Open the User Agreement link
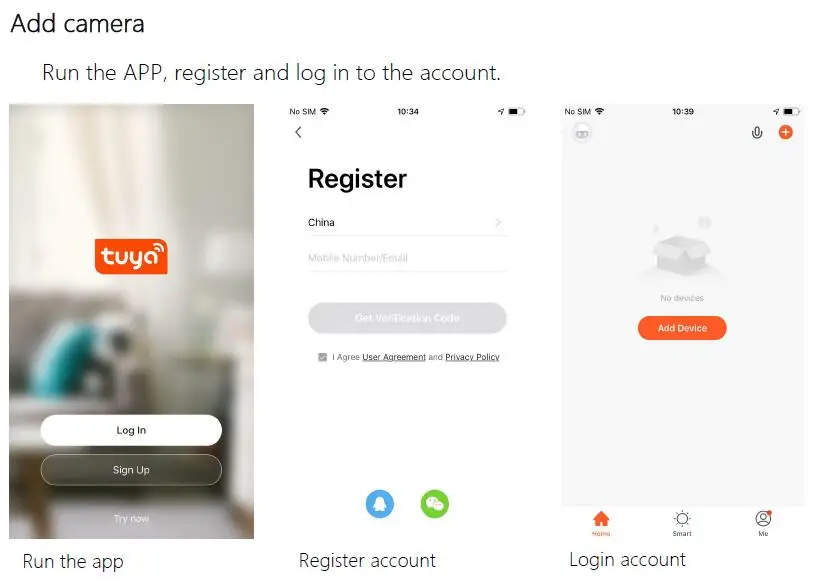The width and height of the screenshot is (815, 586). [394, 357]
